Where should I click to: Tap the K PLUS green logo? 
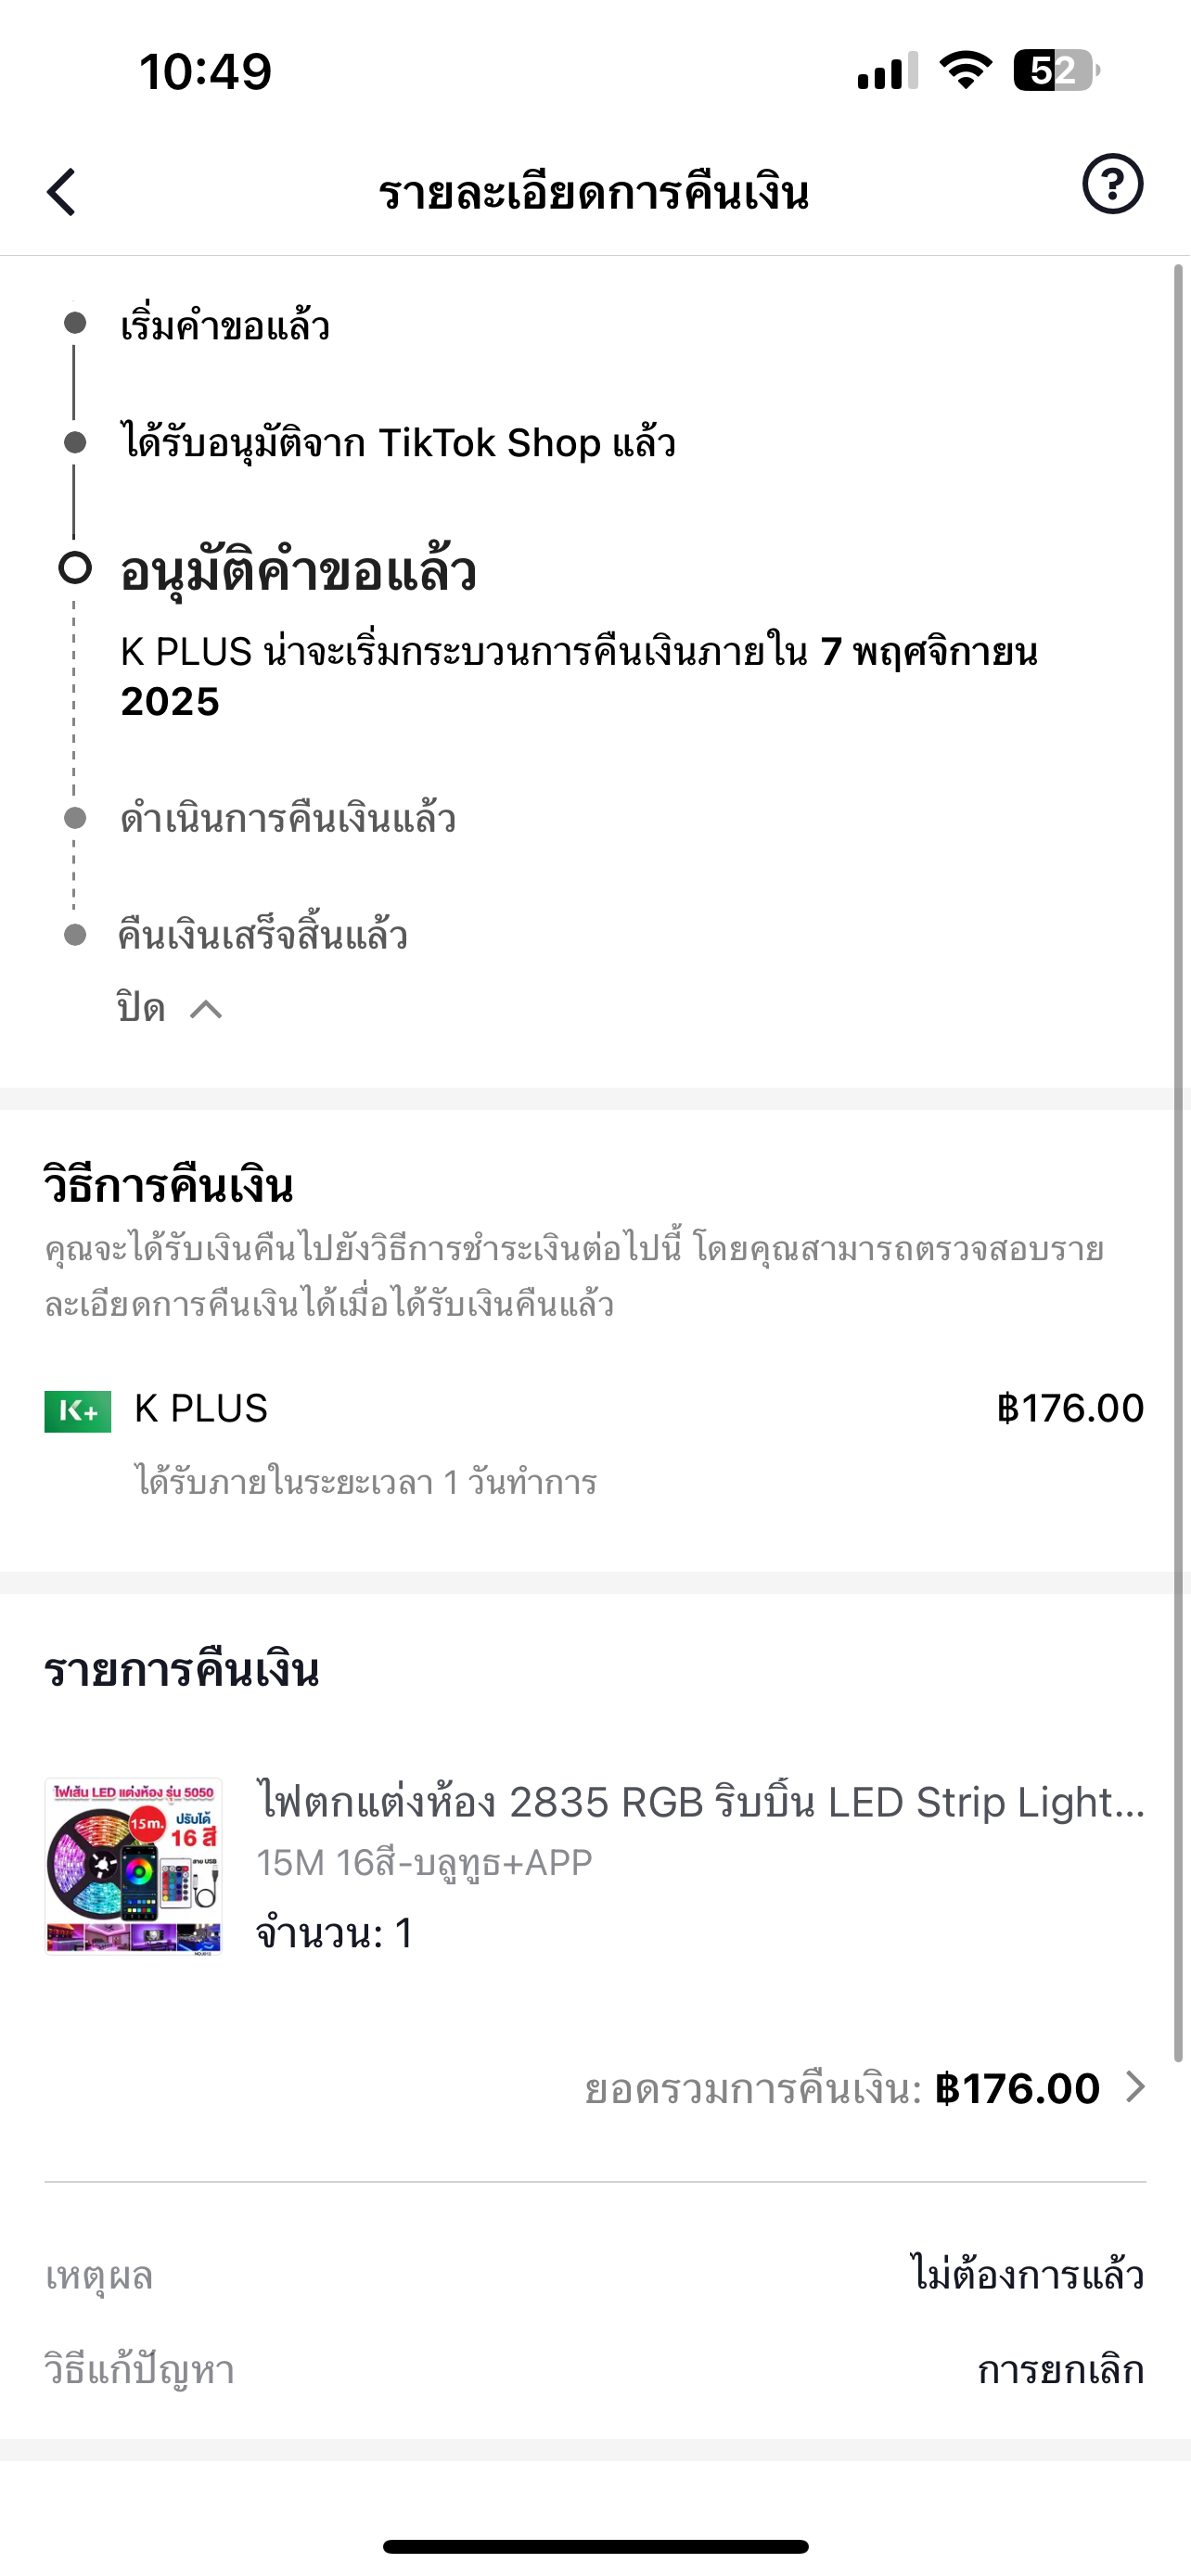point(78,1411)
